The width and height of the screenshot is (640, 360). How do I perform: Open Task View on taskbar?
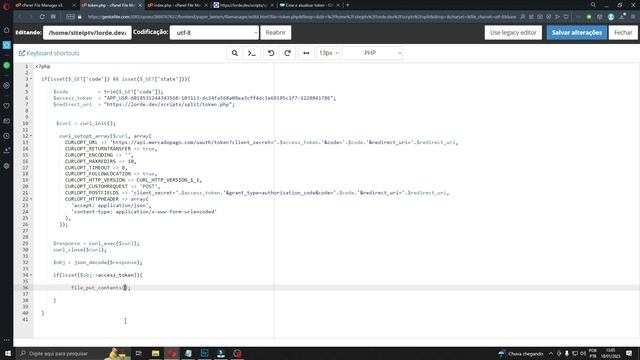139,353
